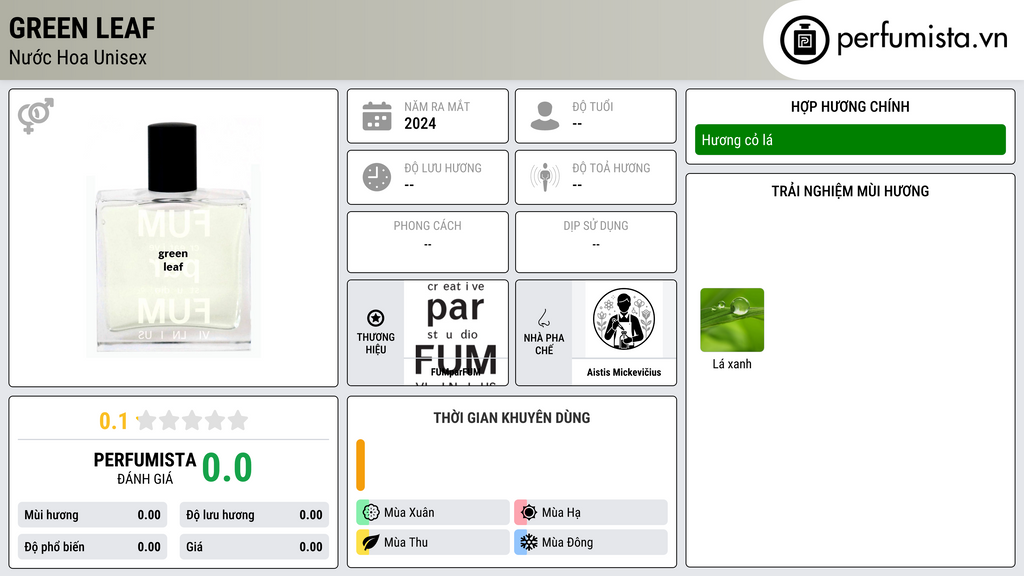Open the FUMparFUM brand logo
1024x576 pixels.
click(x=456, y=333)
